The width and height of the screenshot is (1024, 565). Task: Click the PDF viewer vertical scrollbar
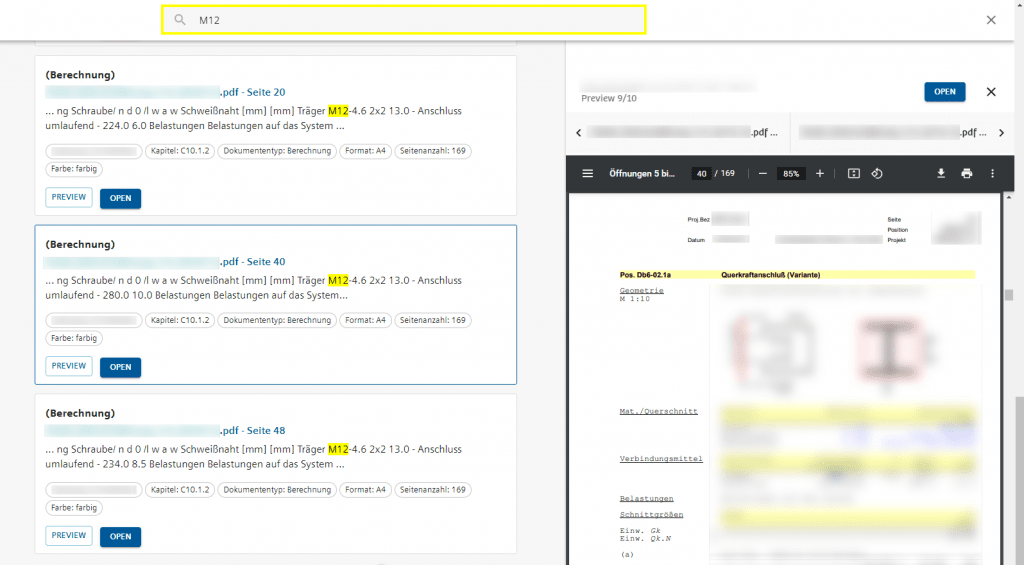1010,296
